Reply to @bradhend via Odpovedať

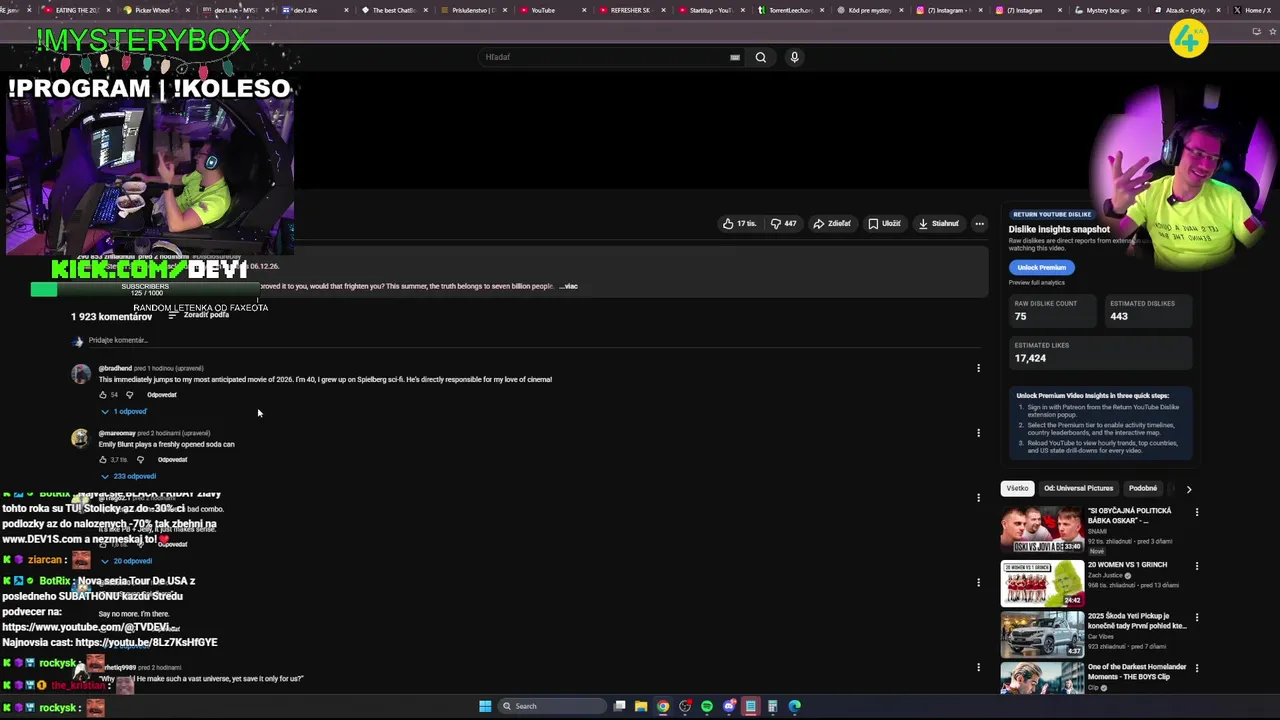162,395
